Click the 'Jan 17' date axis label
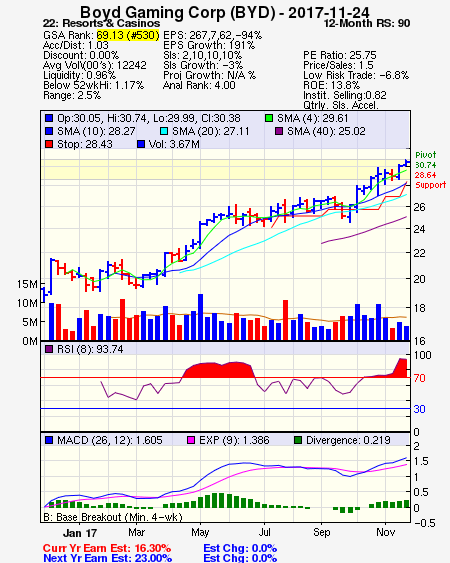 (80, 533)
